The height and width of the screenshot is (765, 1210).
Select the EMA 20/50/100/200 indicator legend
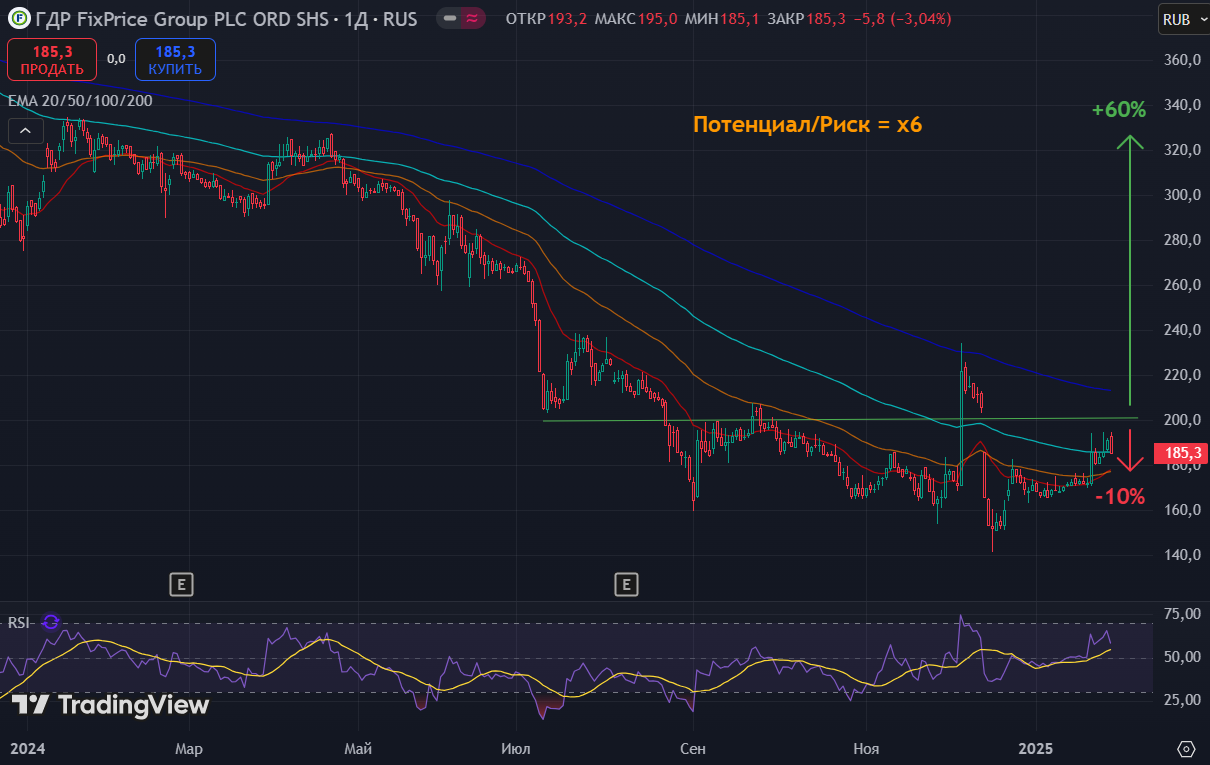point(80,100)
